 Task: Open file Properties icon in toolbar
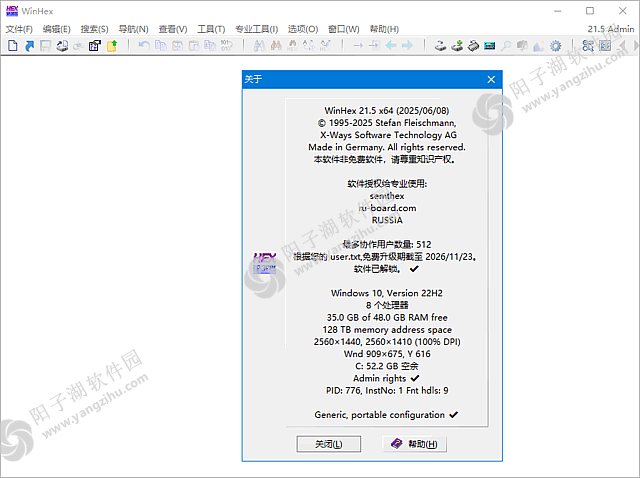pos(95,45)
